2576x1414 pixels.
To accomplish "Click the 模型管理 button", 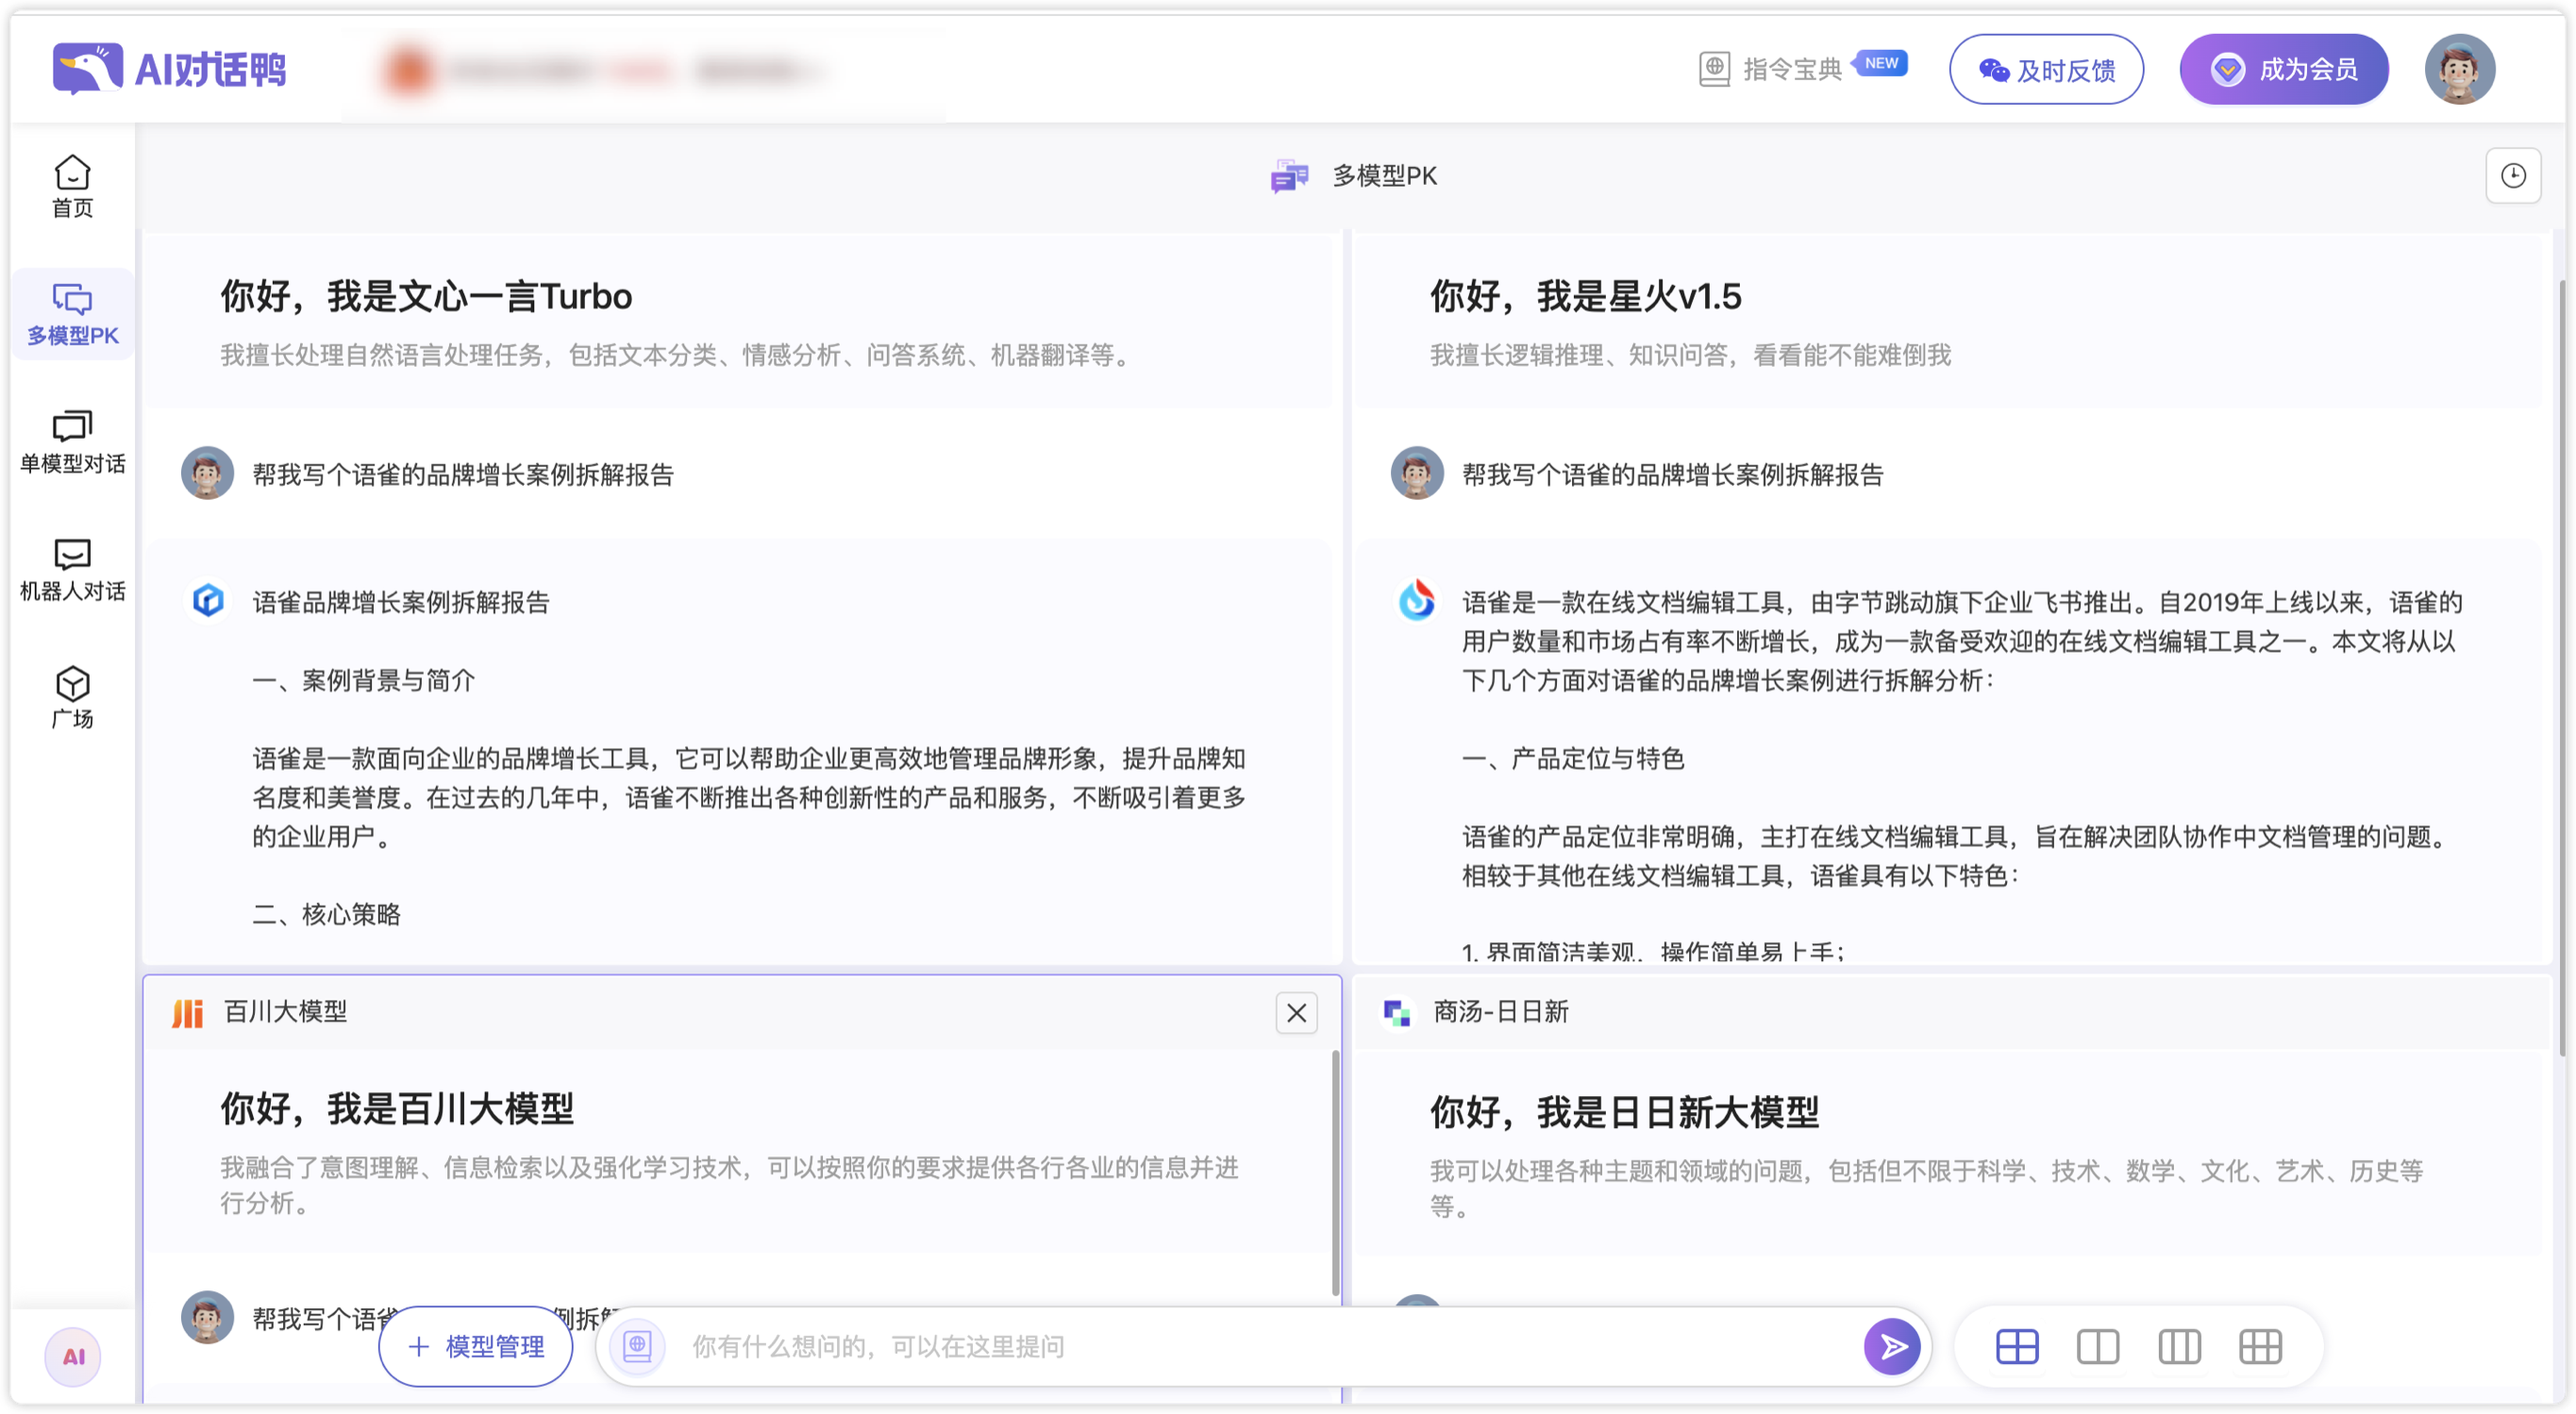I will (x=476, y=1346).
